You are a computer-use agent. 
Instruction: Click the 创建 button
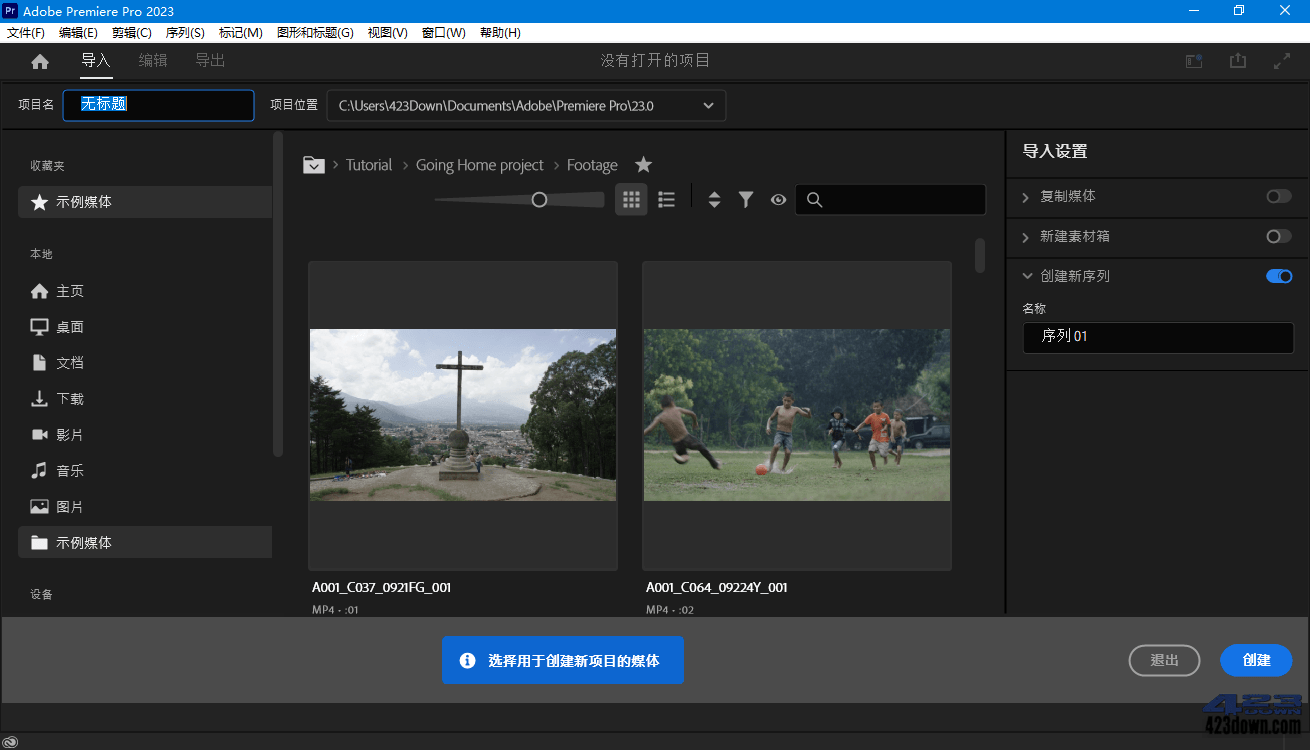coord(1256,660)
